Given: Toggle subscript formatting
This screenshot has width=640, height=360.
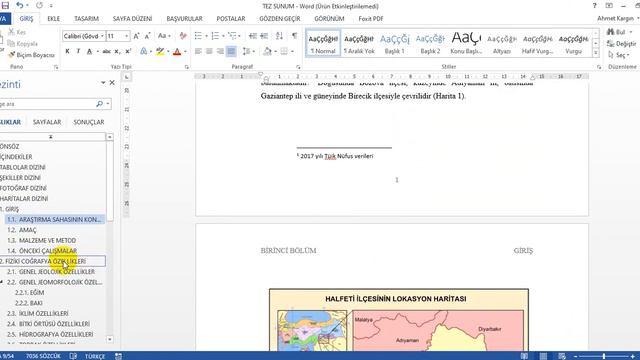Looking at the screenshot, I should tap(117, 51).
